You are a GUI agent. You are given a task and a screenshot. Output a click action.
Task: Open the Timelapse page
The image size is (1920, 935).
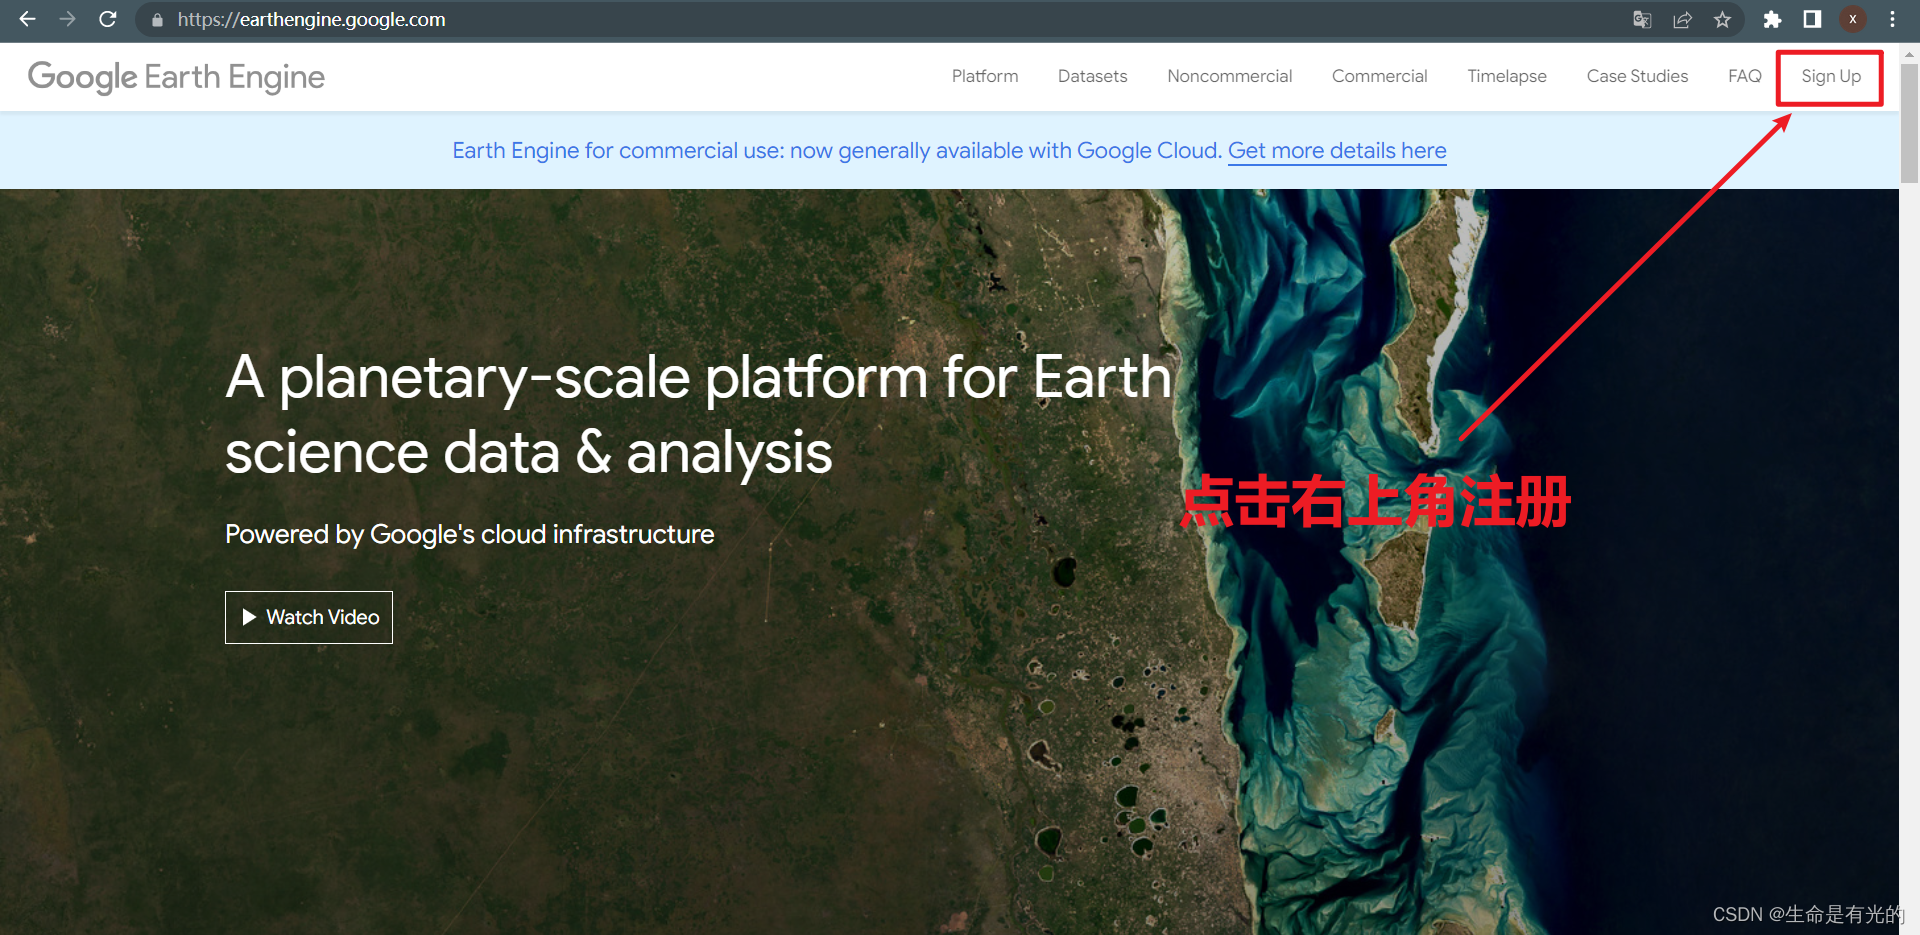pyautogui.click(x=1506, y=76)
